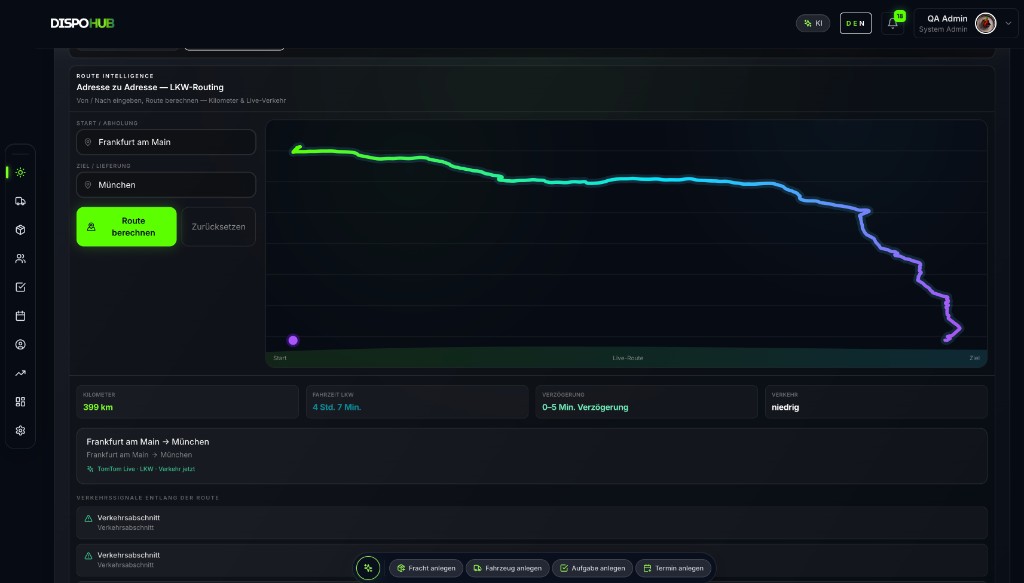
Task: Open the truck vehicles sidebar icon
Action: pos(20,201)
